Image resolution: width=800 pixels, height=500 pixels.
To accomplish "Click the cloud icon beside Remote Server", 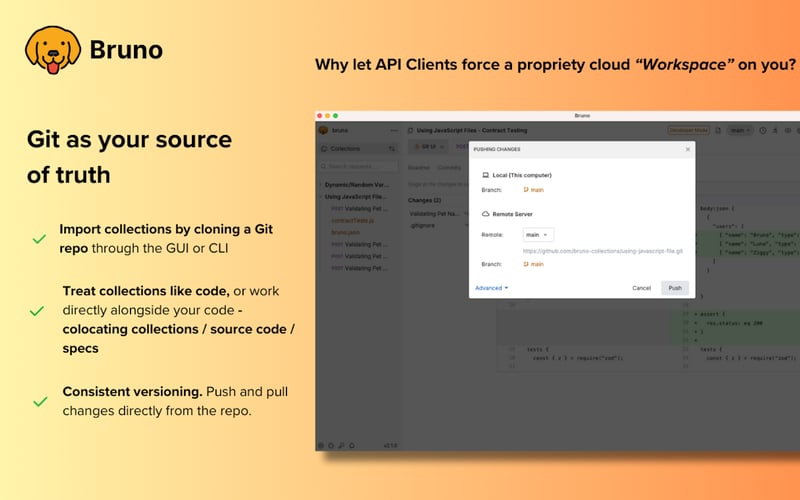I will 485,214.
